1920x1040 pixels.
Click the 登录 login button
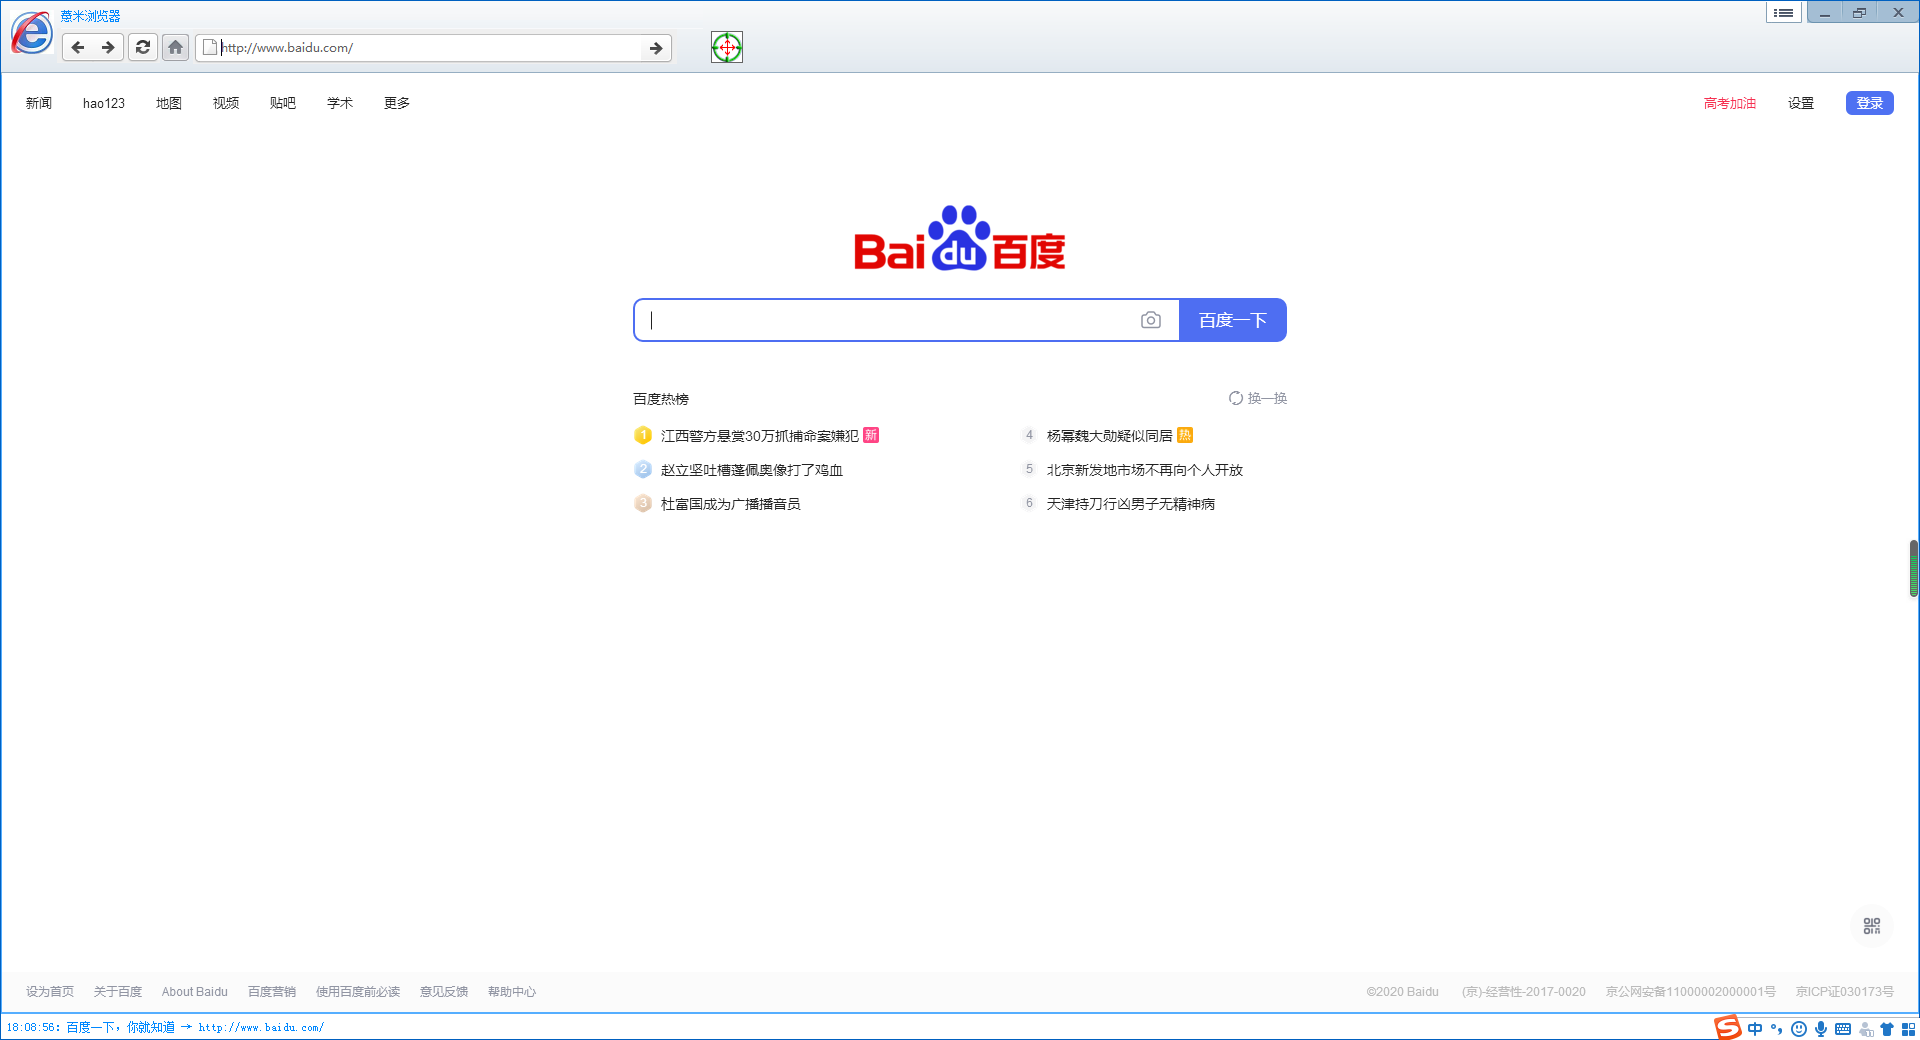point(1869,103)
